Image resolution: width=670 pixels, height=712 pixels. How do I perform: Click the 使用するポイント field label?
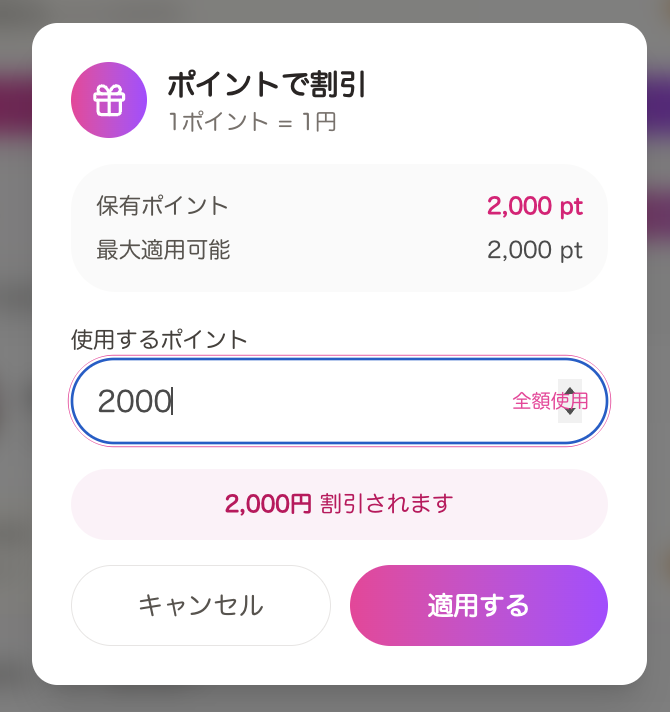159,339
